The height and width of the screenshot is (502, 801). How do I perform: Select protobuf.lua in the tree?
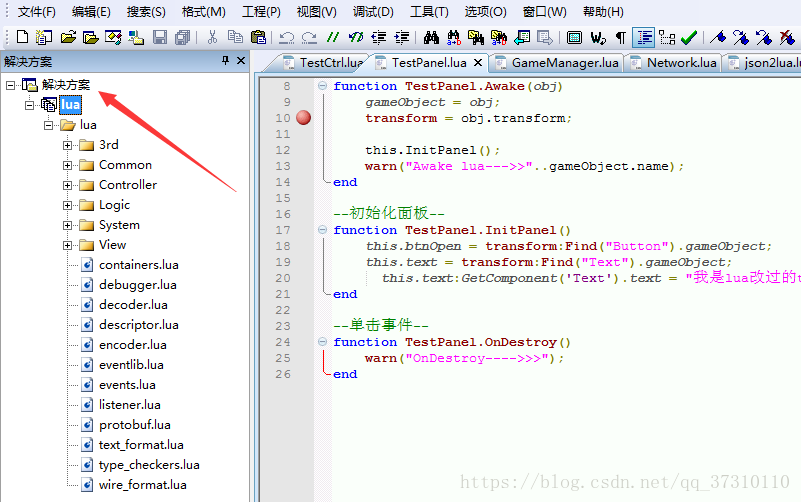[x=135, y=425]
